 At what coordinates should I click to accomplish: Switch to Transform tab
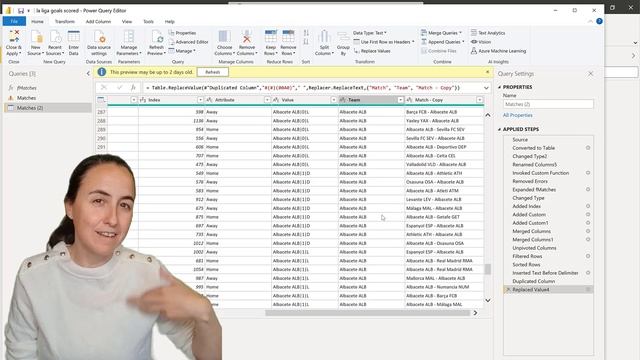[x=64, y=21]
